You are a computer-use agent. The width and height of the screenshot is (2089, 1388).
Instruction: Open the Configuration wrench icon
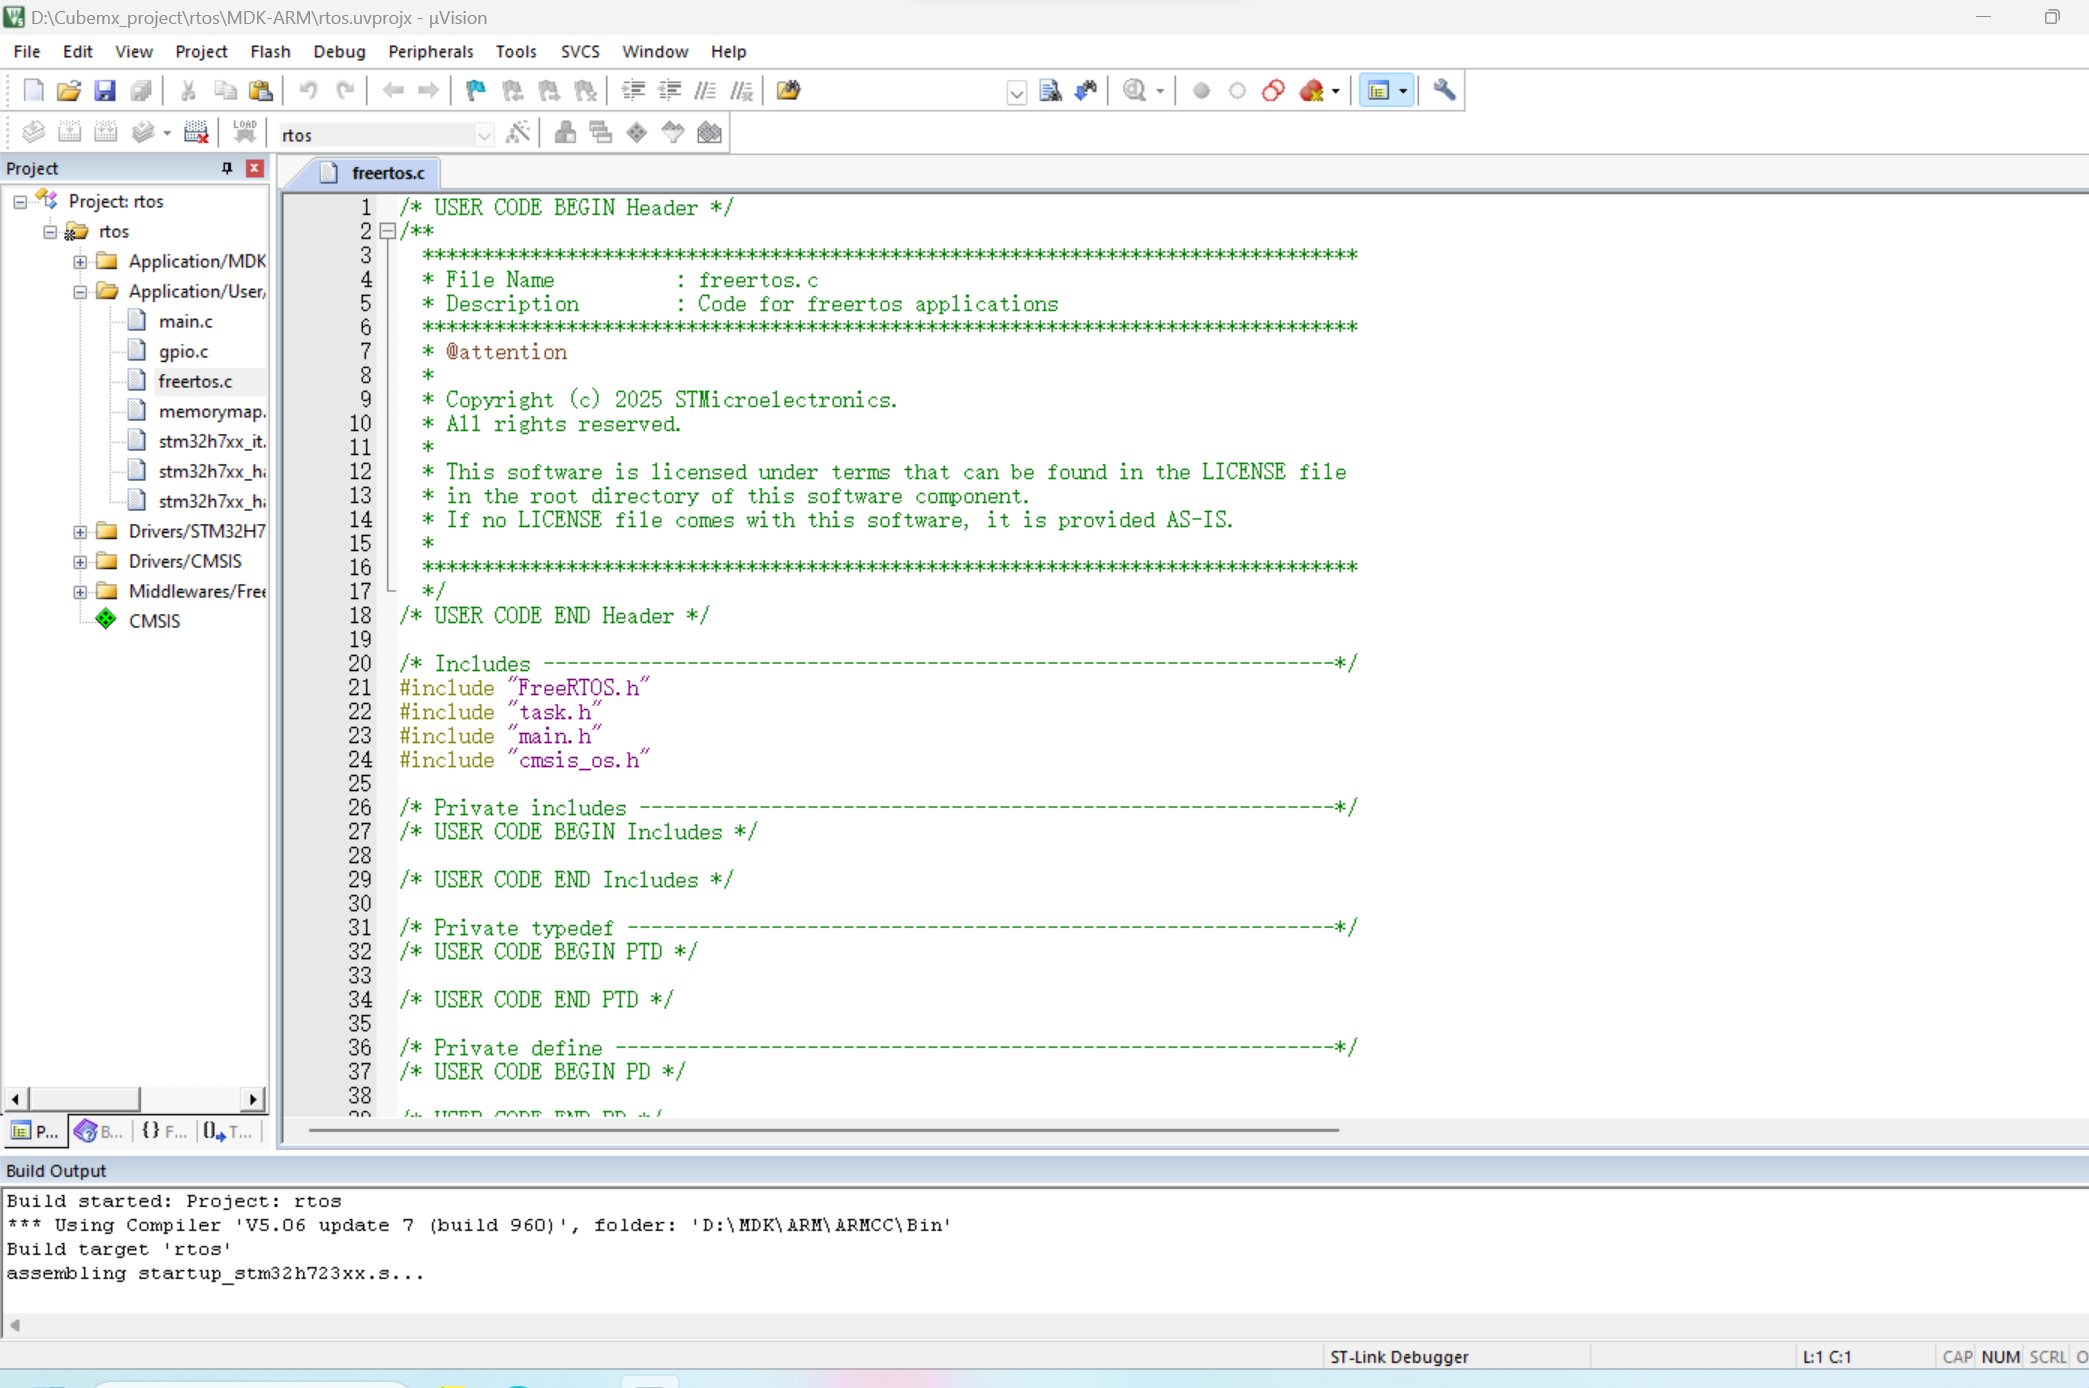pyautogui.click(x=1443, y=91)
